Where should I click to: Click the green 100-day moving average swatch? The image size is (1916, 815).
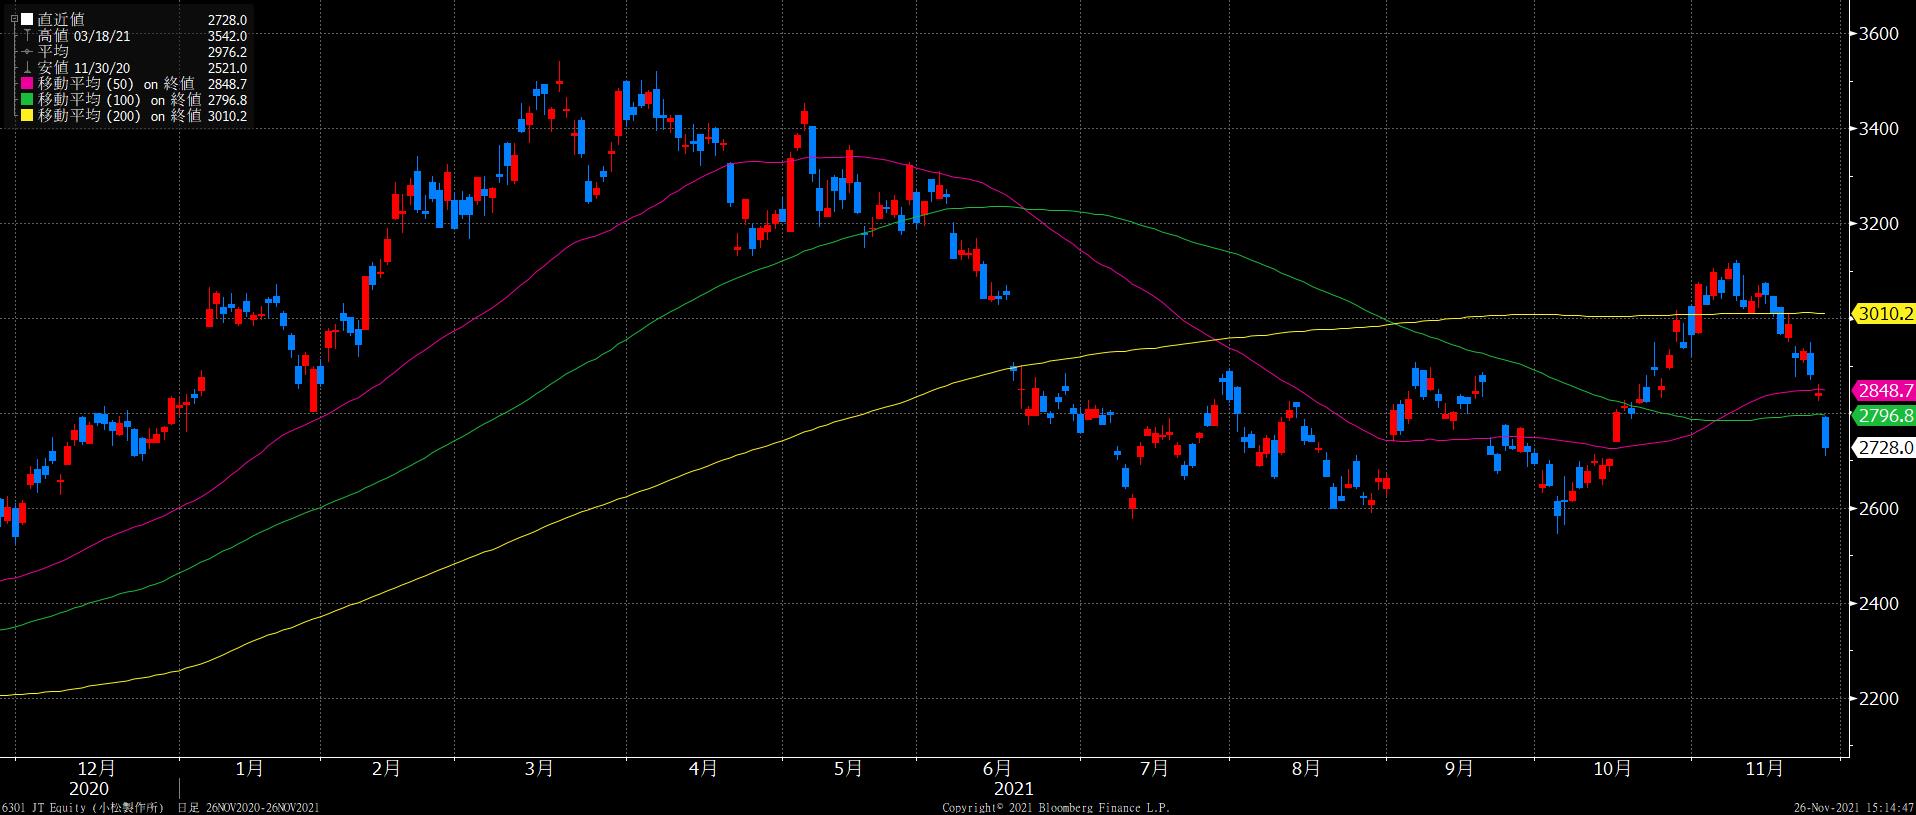[27, 100]
